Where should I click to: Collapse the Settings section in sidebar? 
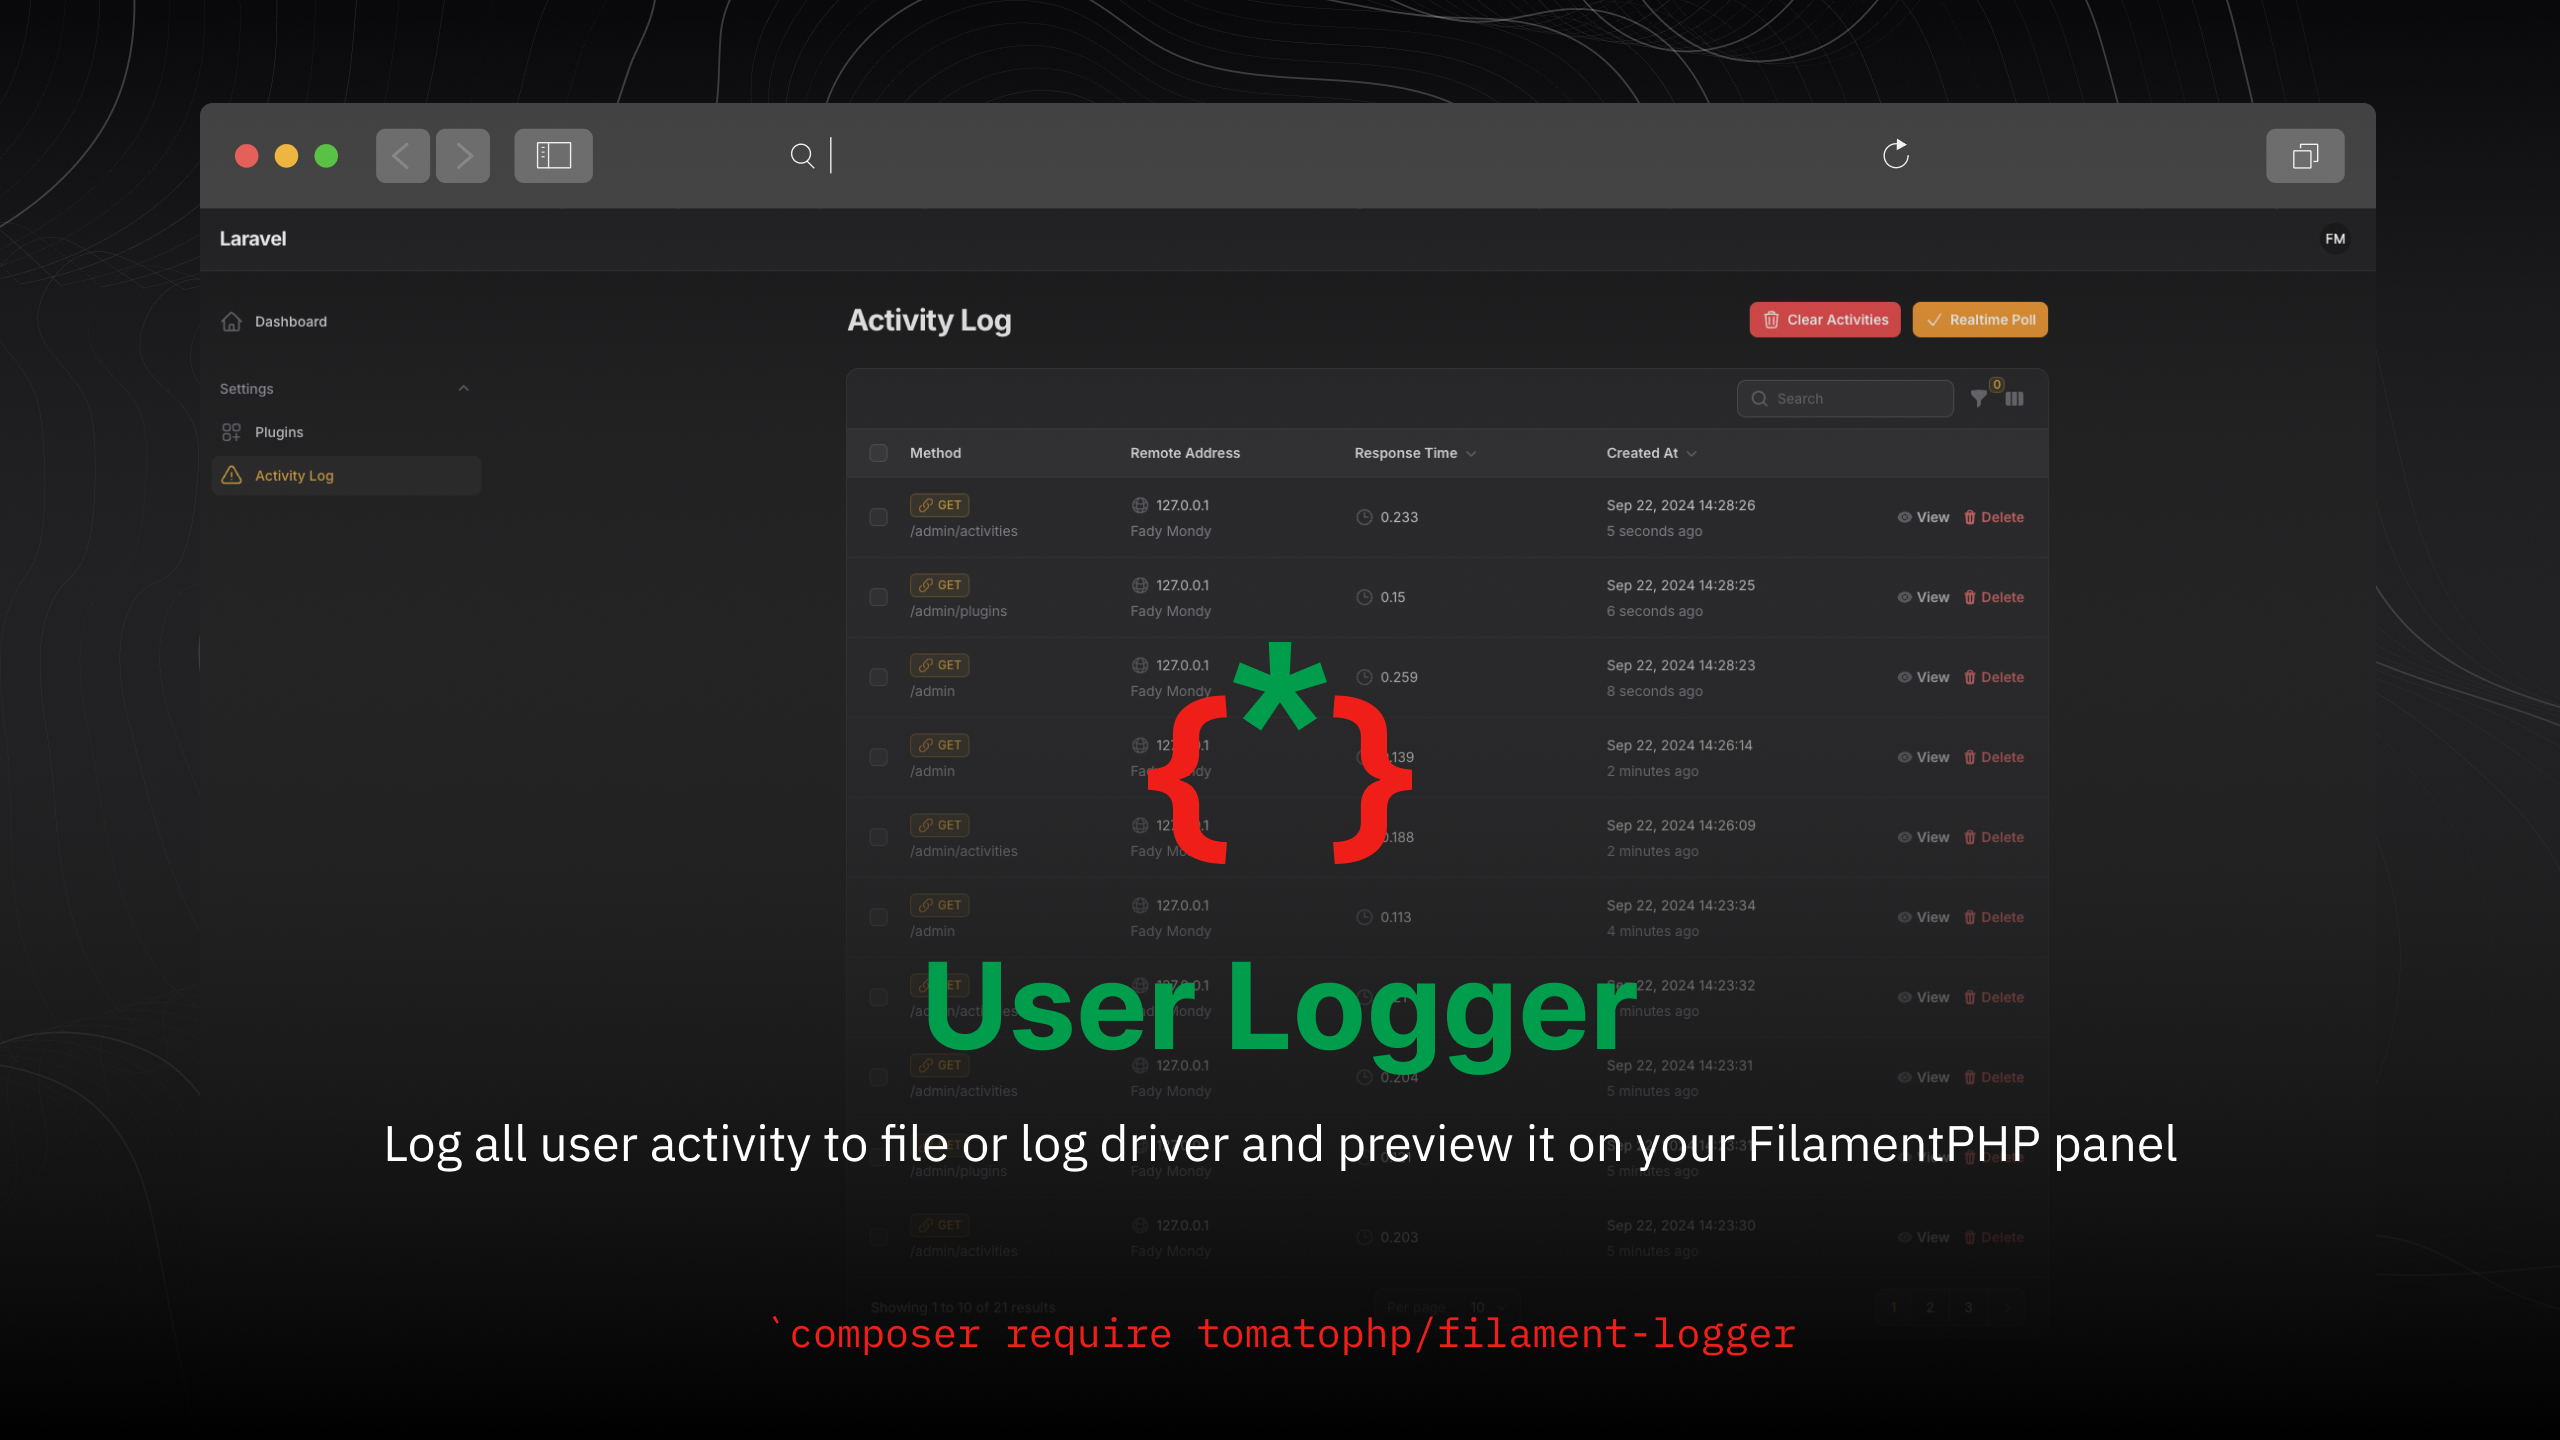[x=463, y=388]
